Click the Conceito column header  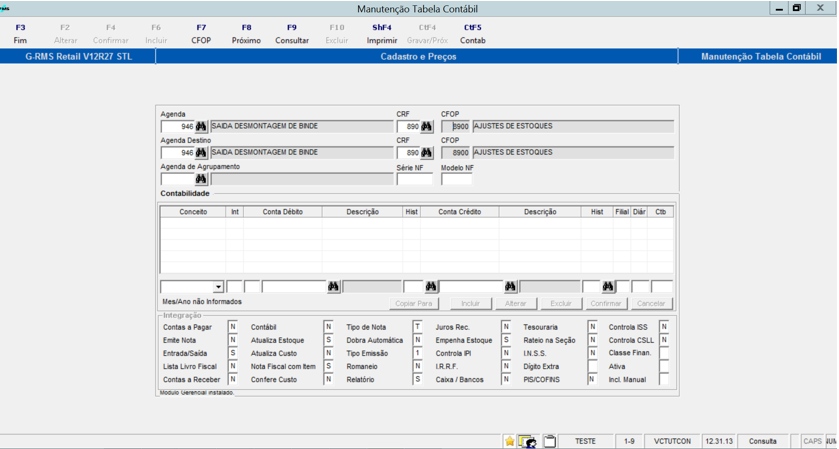193,212
